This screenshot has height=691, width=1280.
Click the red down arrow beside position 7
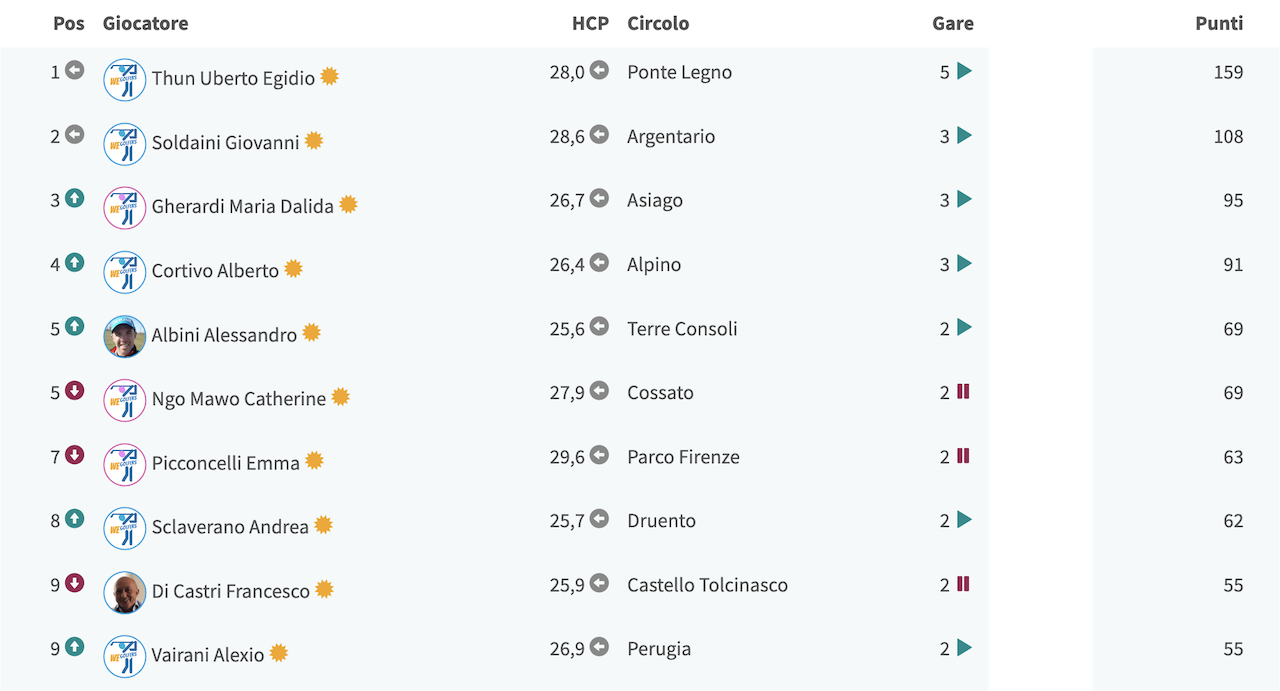74,455
